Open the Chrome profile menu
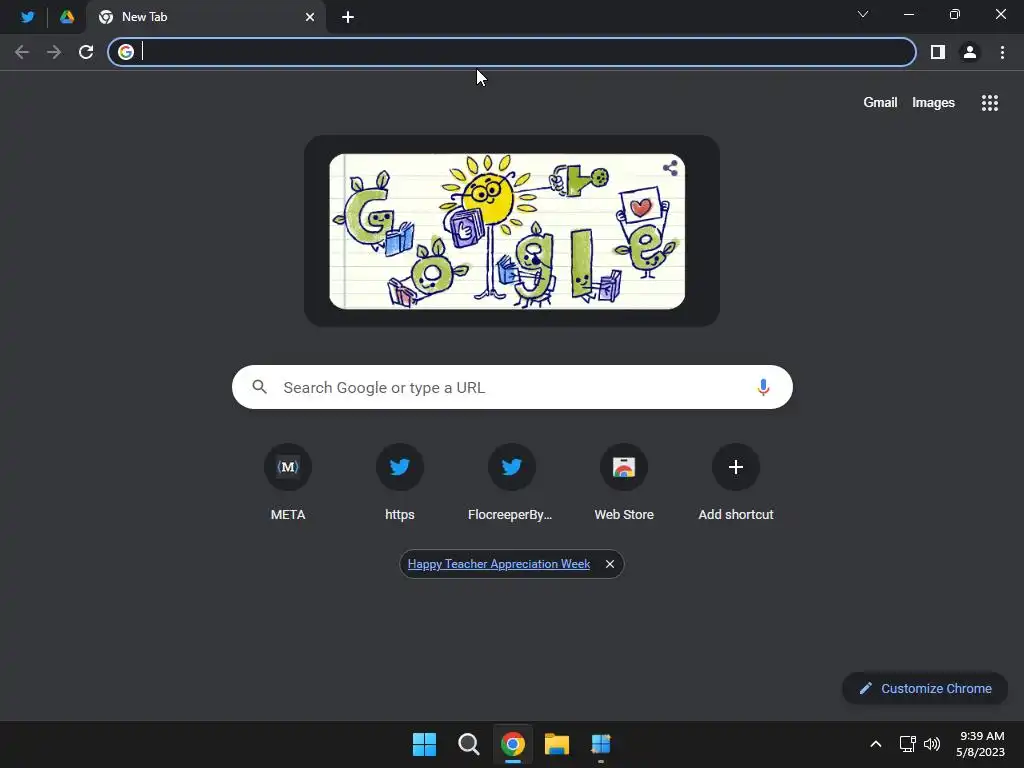The image size is (1024, 768). pyautogui.click(x=970, y=52)
